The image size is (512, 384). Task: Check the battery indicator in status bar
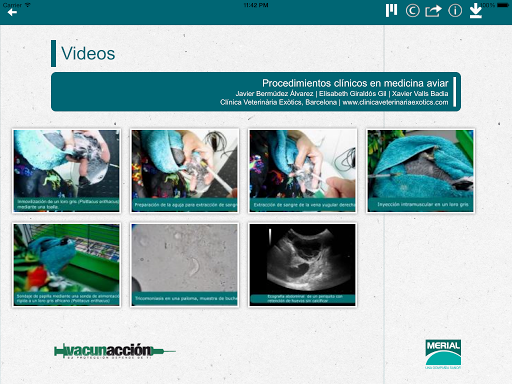[503, 5]
